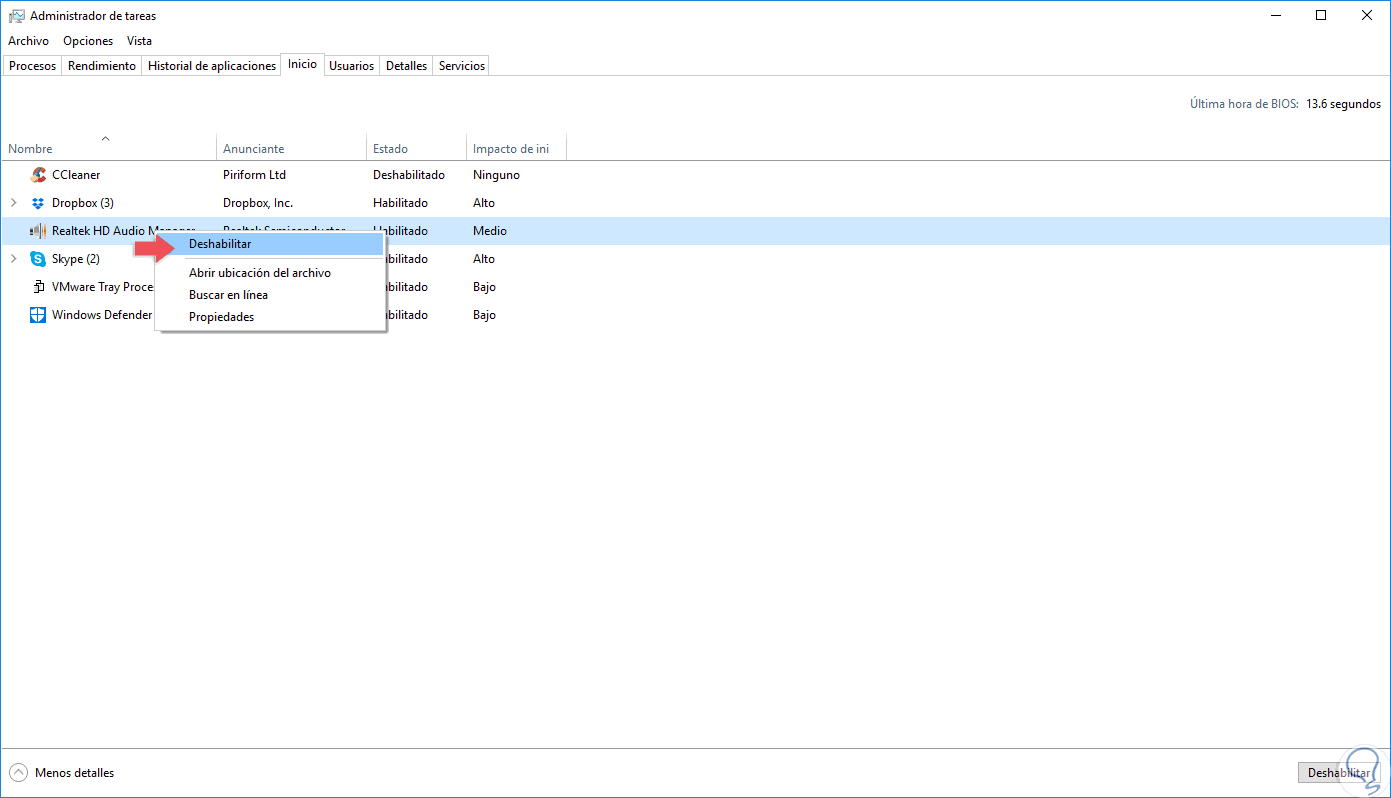The image size is (1391, 798).
Task: Maximize the Administrador de tareas window
Action: pos(1322,15)
